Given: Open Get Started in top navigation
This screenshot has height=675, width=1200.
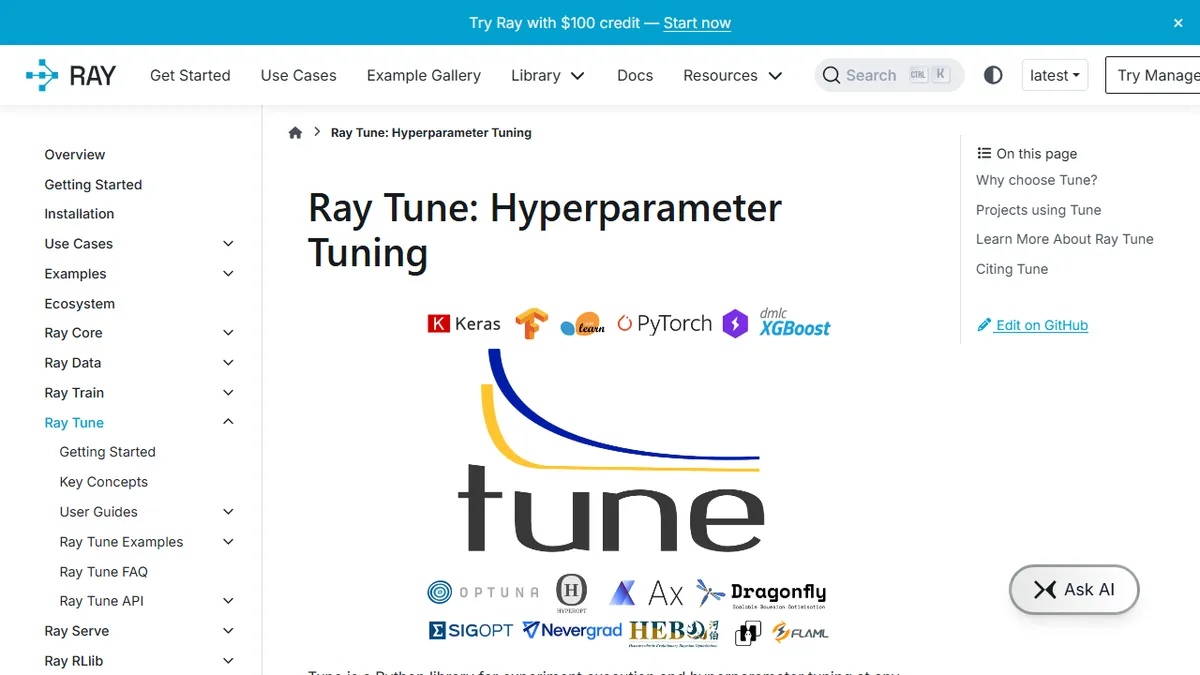Looking at the screenshot, I should click(190, 75).
